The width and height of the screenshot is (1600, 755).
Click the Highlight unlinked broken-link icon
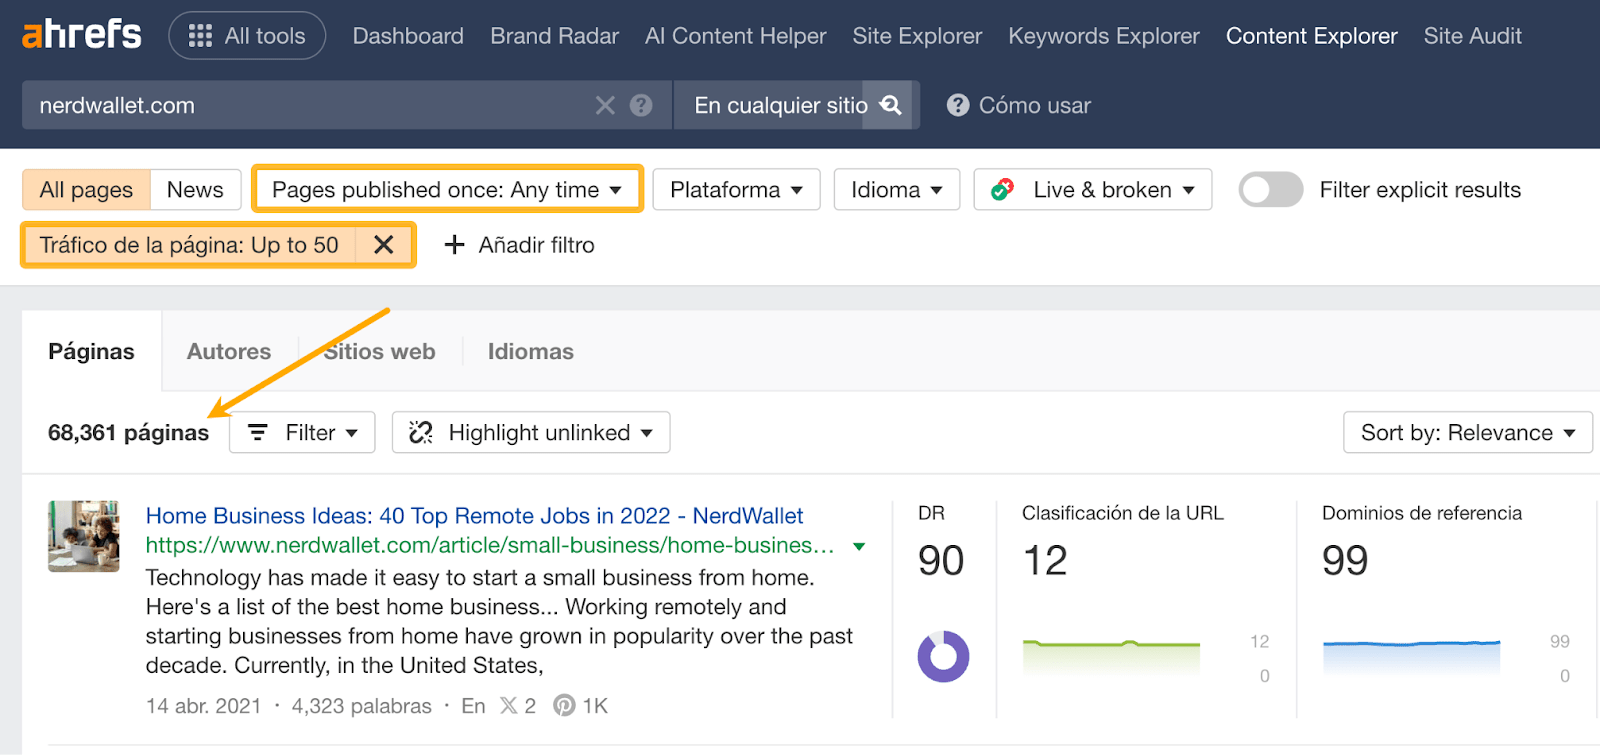click(x=421, y=432)
